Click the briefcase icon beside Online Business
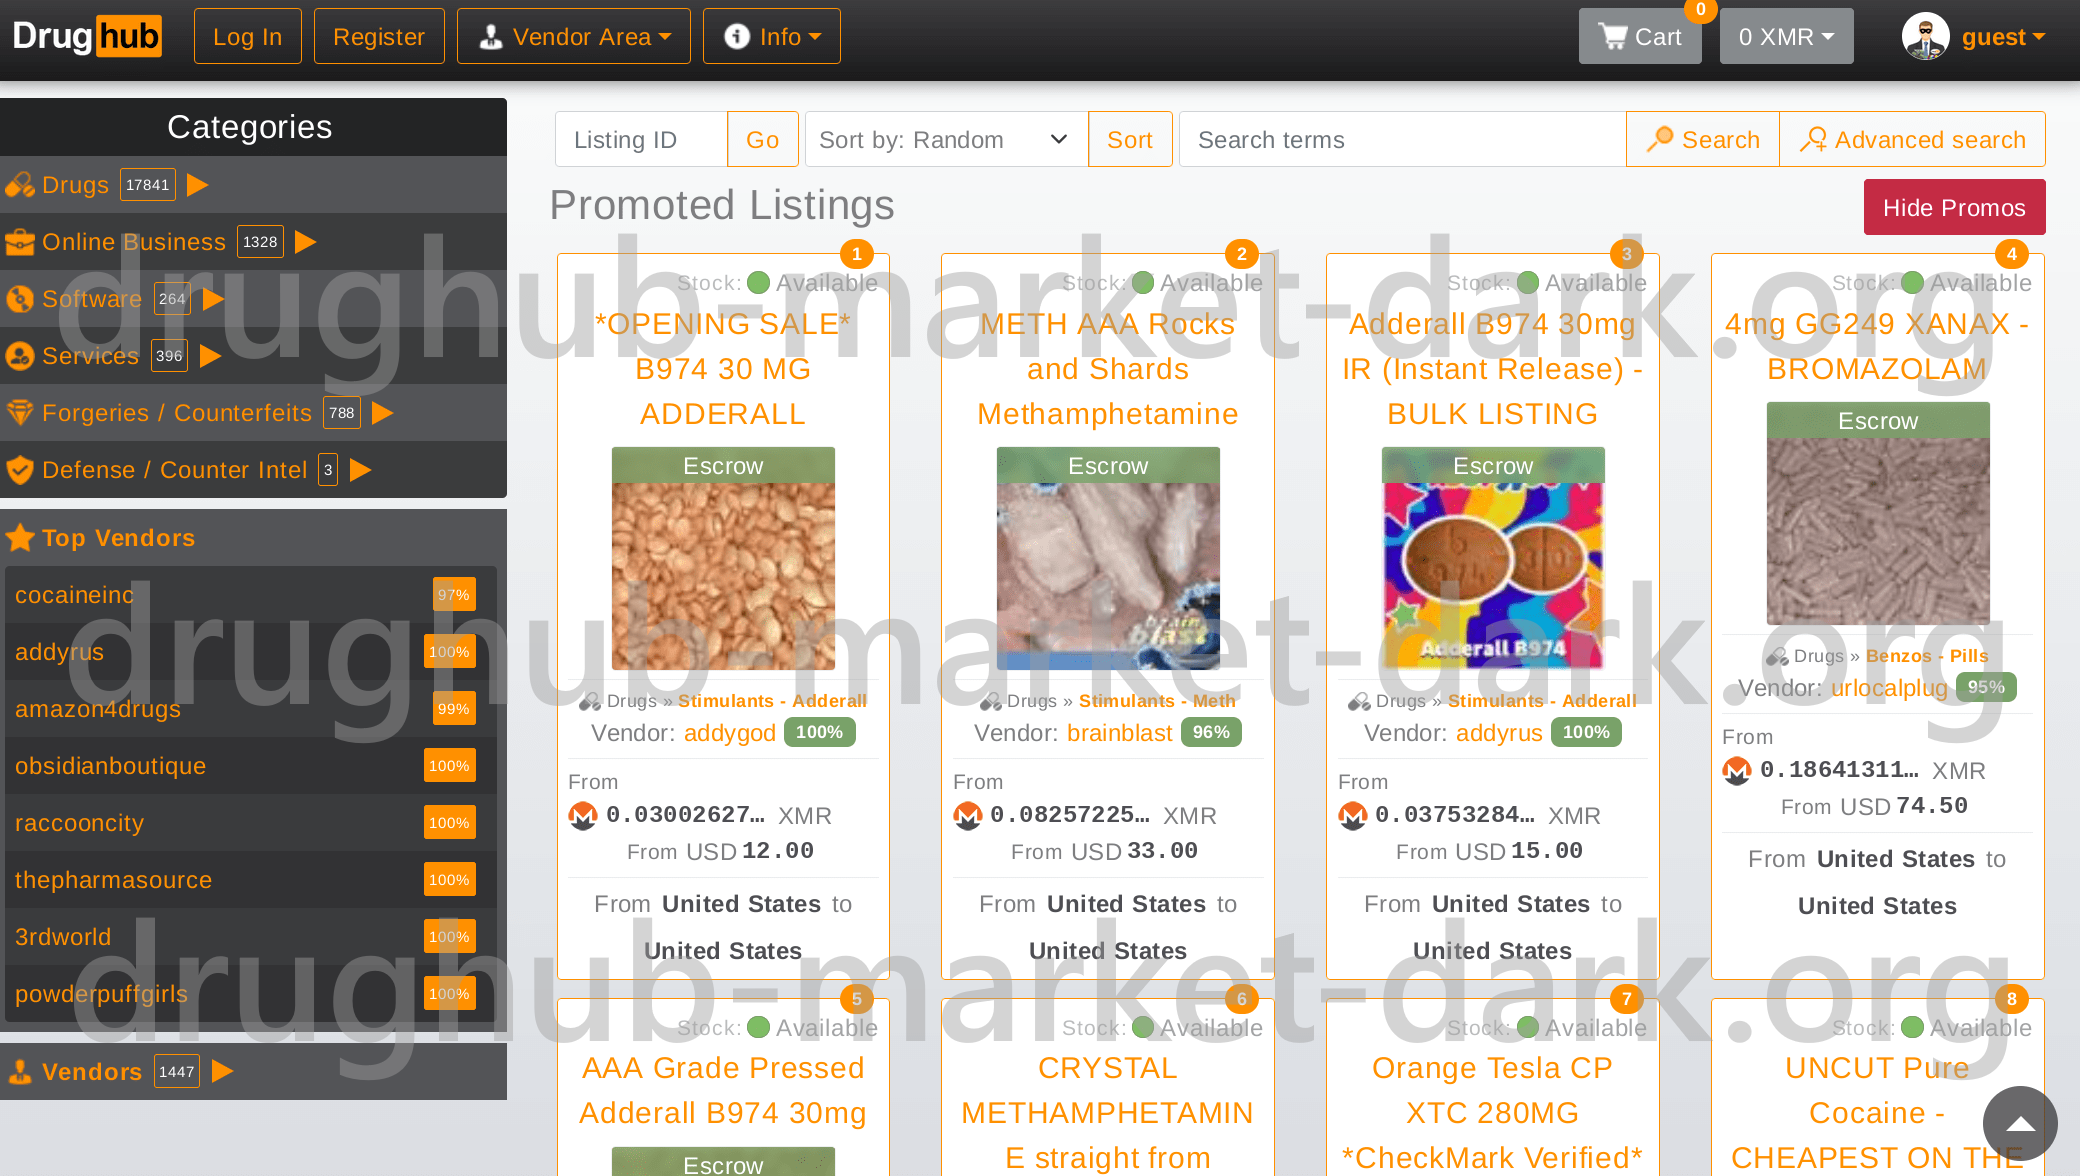Screen dimensions: 2080x1176 click(x=20, y=242)
